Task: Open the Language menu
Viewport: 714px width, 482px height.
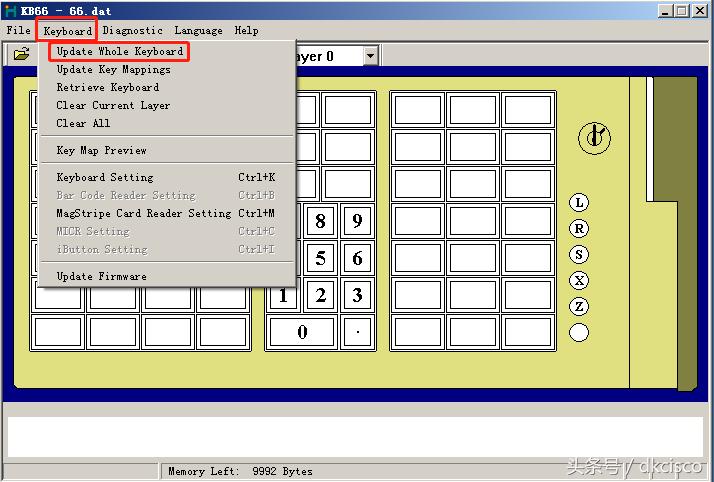Action: click(x=198, y=31)
